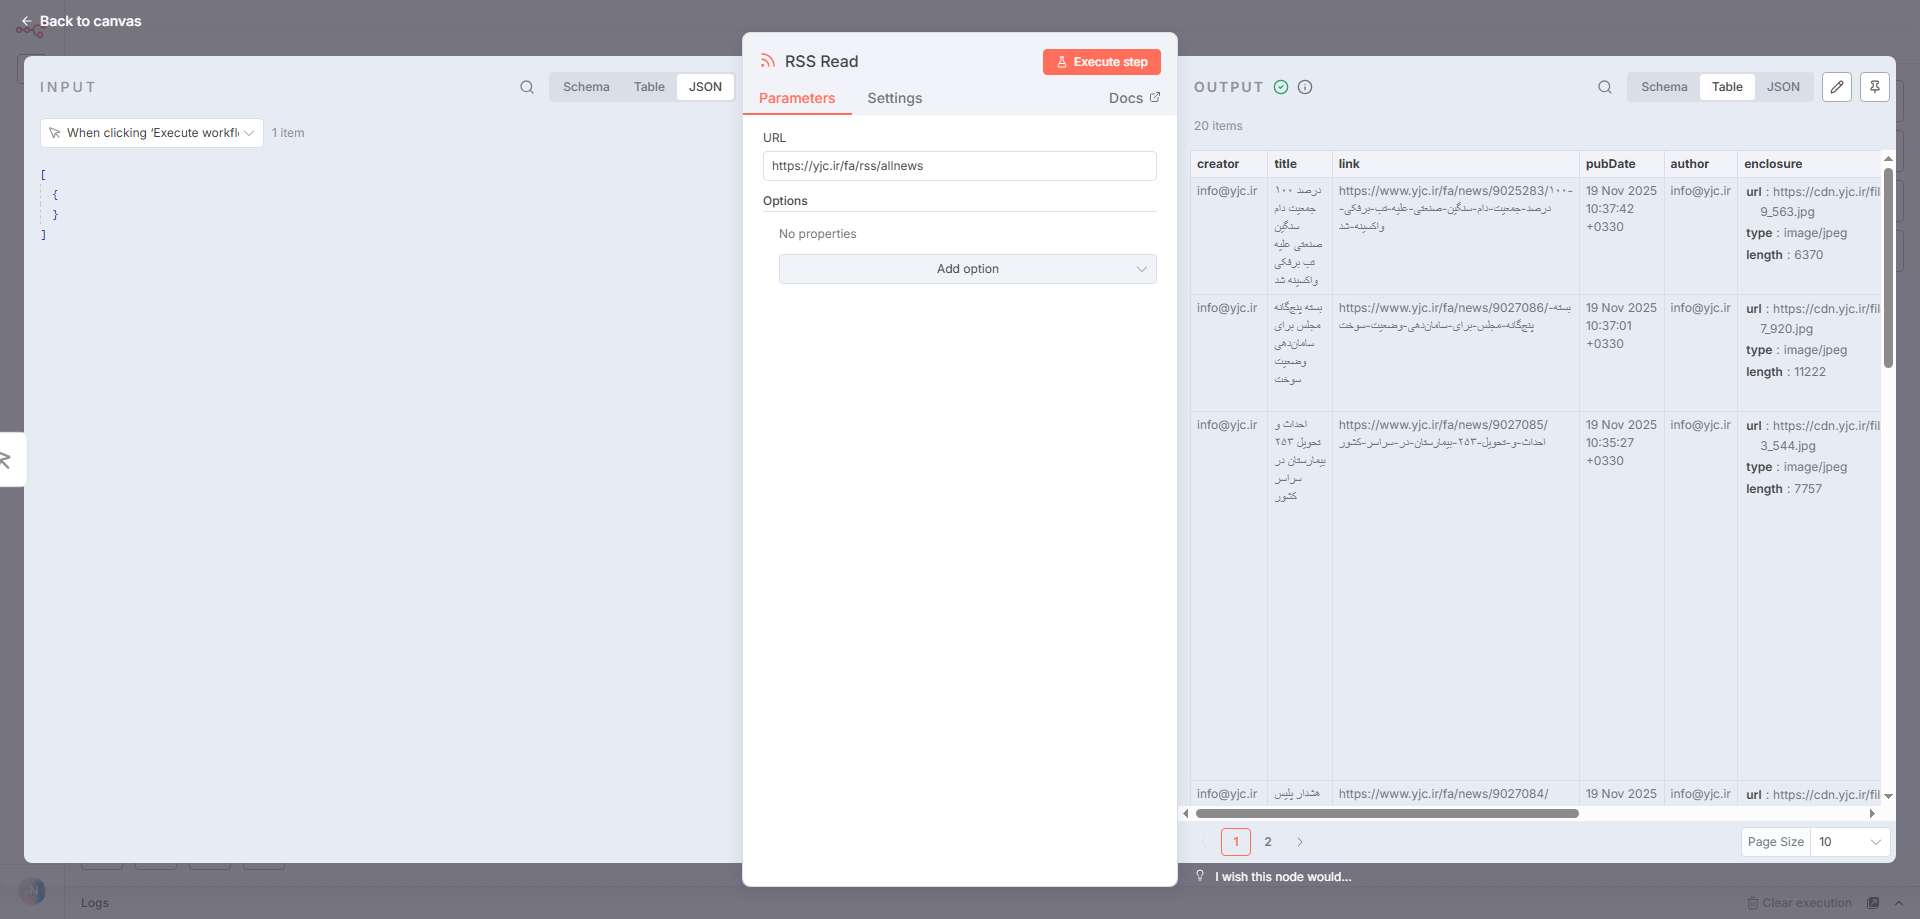
Task: Click the output info circle icon
Action: click(1305, 87)
